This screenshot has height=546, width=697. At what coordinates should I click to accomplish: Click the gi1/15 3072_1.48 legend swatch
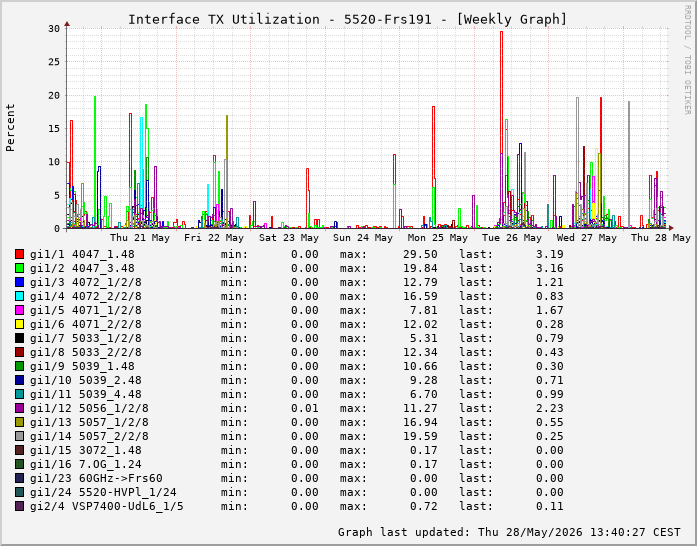[19, 450]
